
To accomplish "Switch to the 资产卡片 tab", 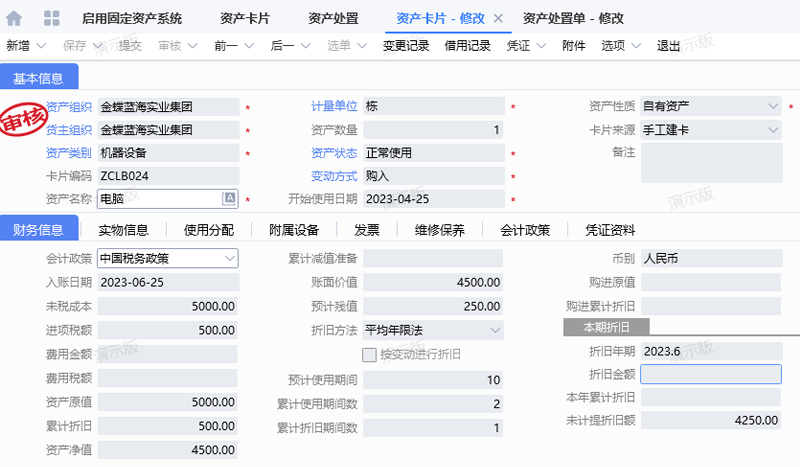I will (x=245, y=18).
